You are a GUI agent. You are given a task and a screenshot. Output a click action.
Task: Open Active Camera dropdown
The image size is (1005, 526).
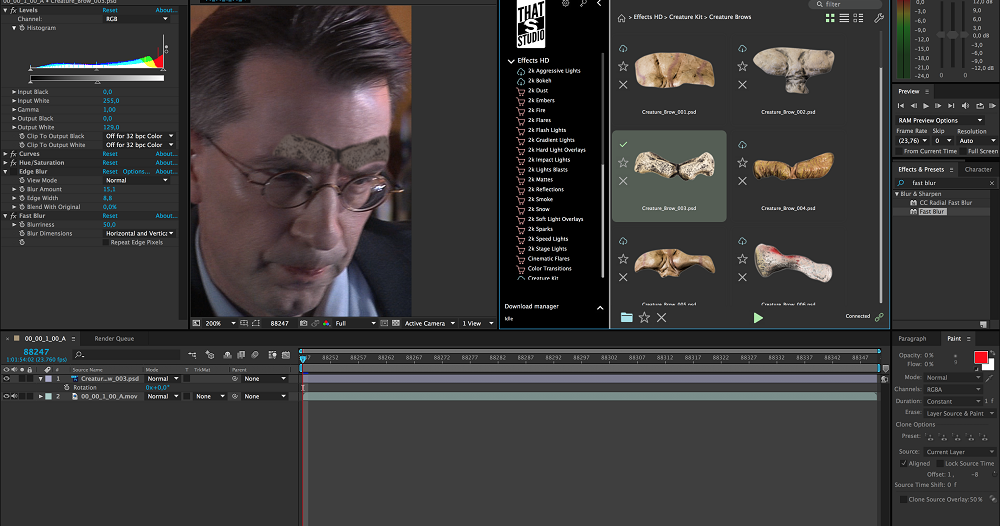[x=429, y=324]
